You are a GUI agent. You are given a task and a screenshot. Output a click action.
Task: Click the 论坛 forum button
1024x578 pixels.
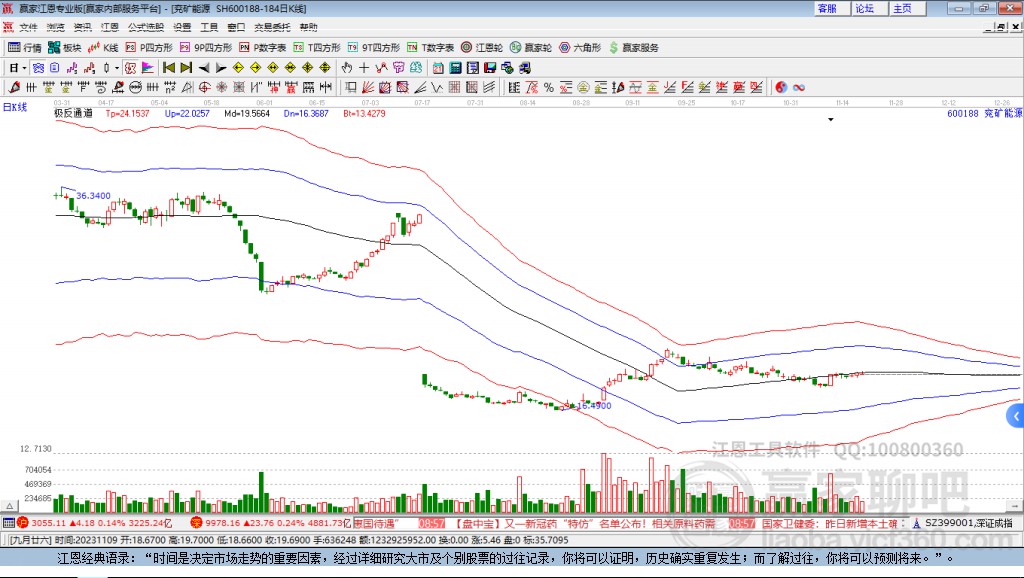click(864, 8)
